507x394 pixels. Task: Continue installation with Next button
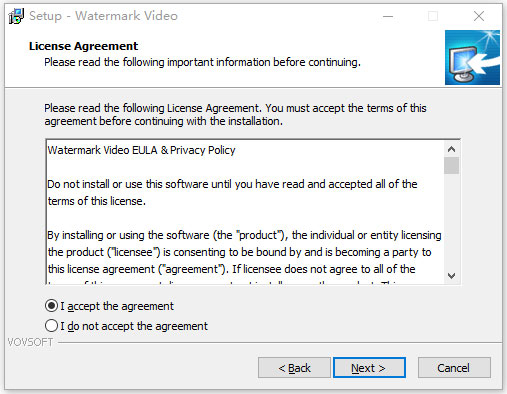coord(369,368)
